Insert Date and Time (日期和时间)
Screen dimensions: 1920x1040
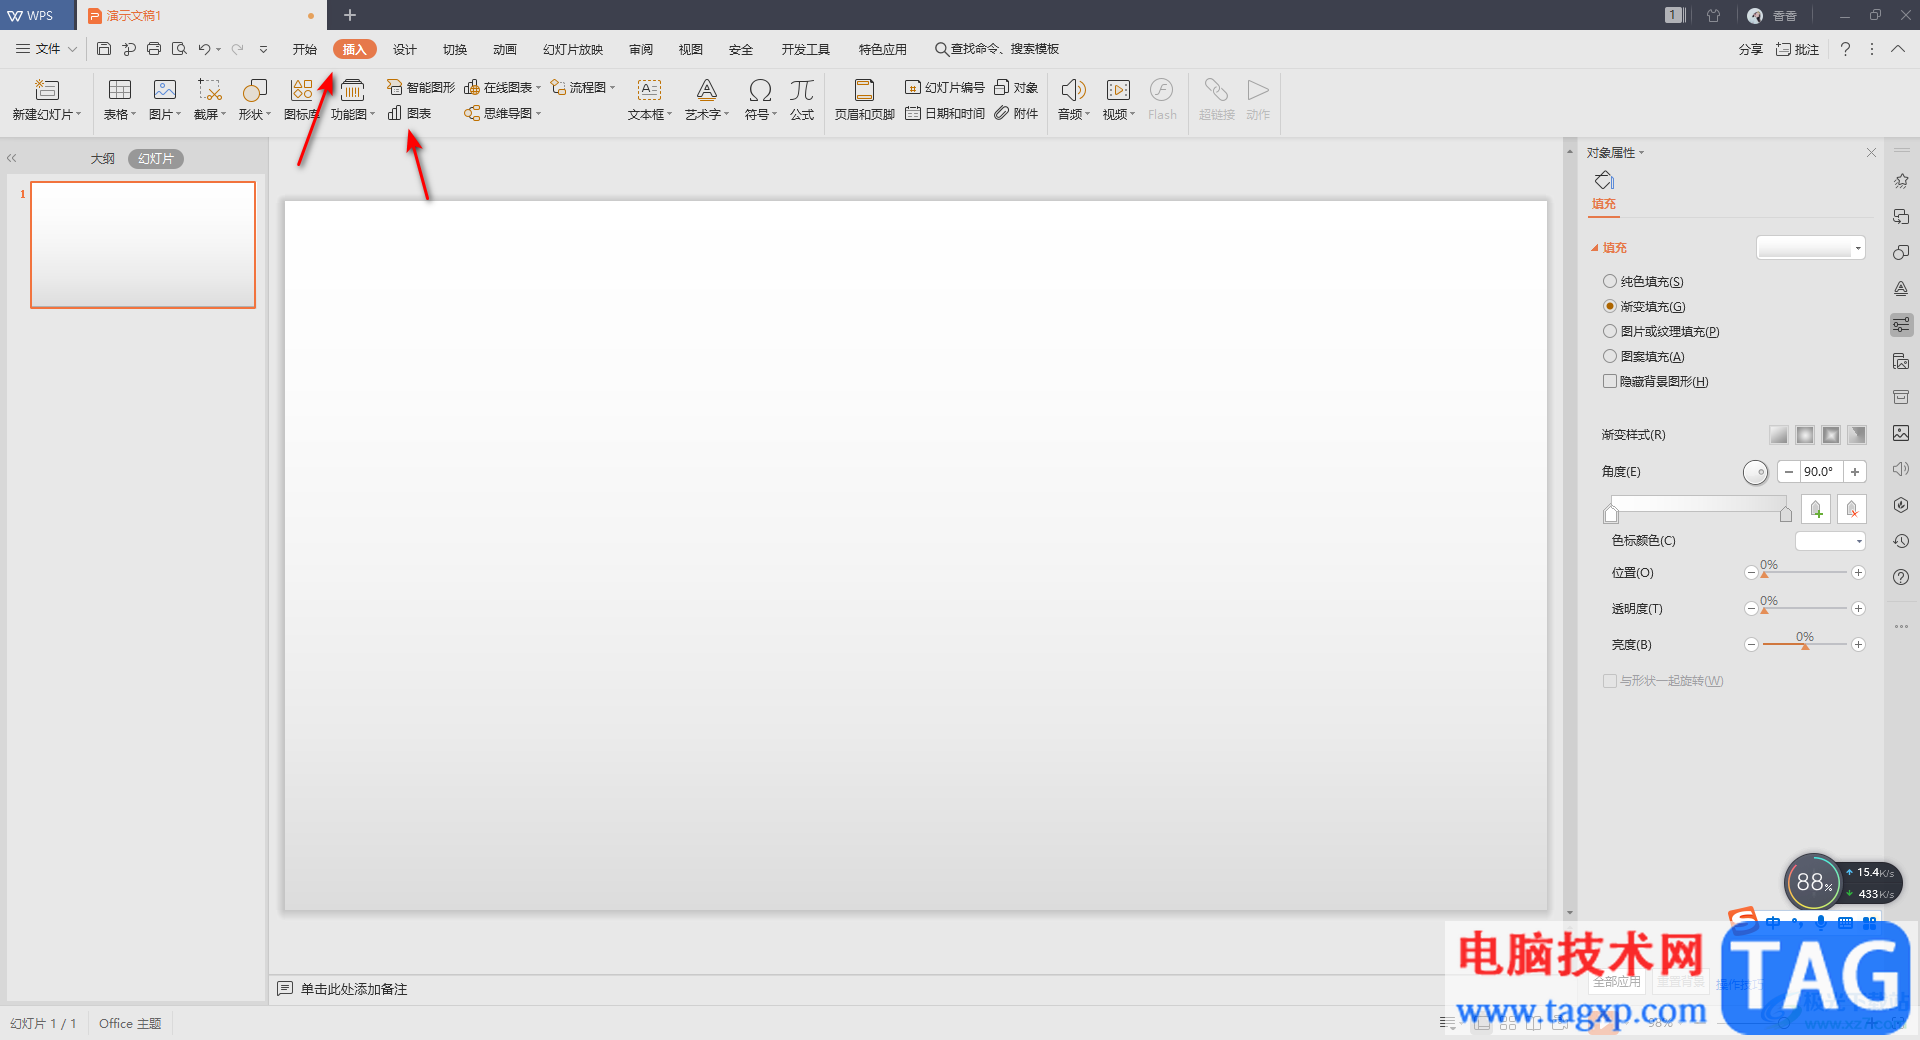945,114
